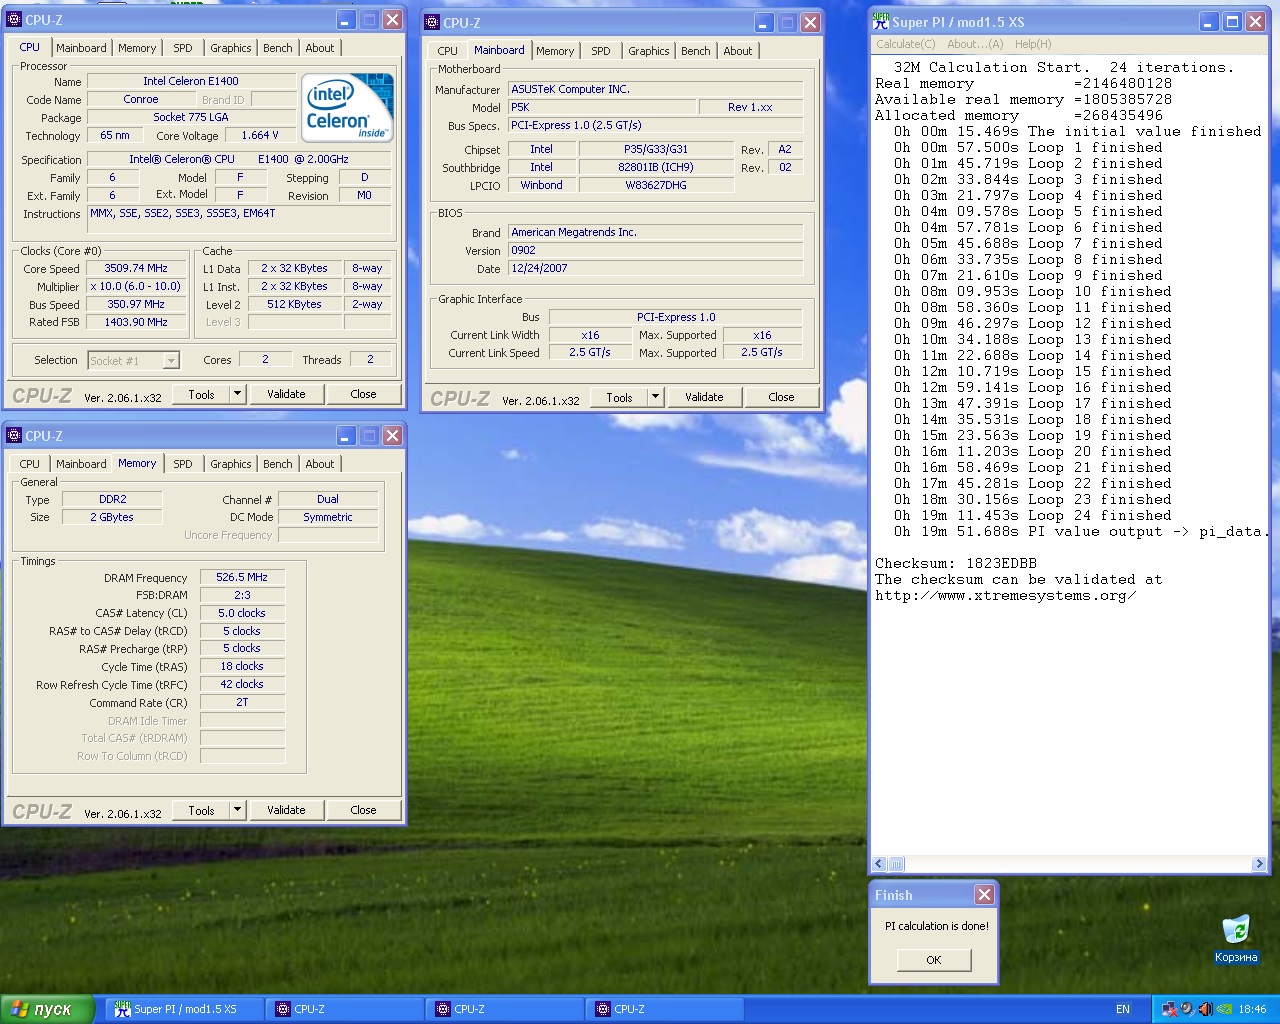Open the Windows Start (пуск) button

47,1009
